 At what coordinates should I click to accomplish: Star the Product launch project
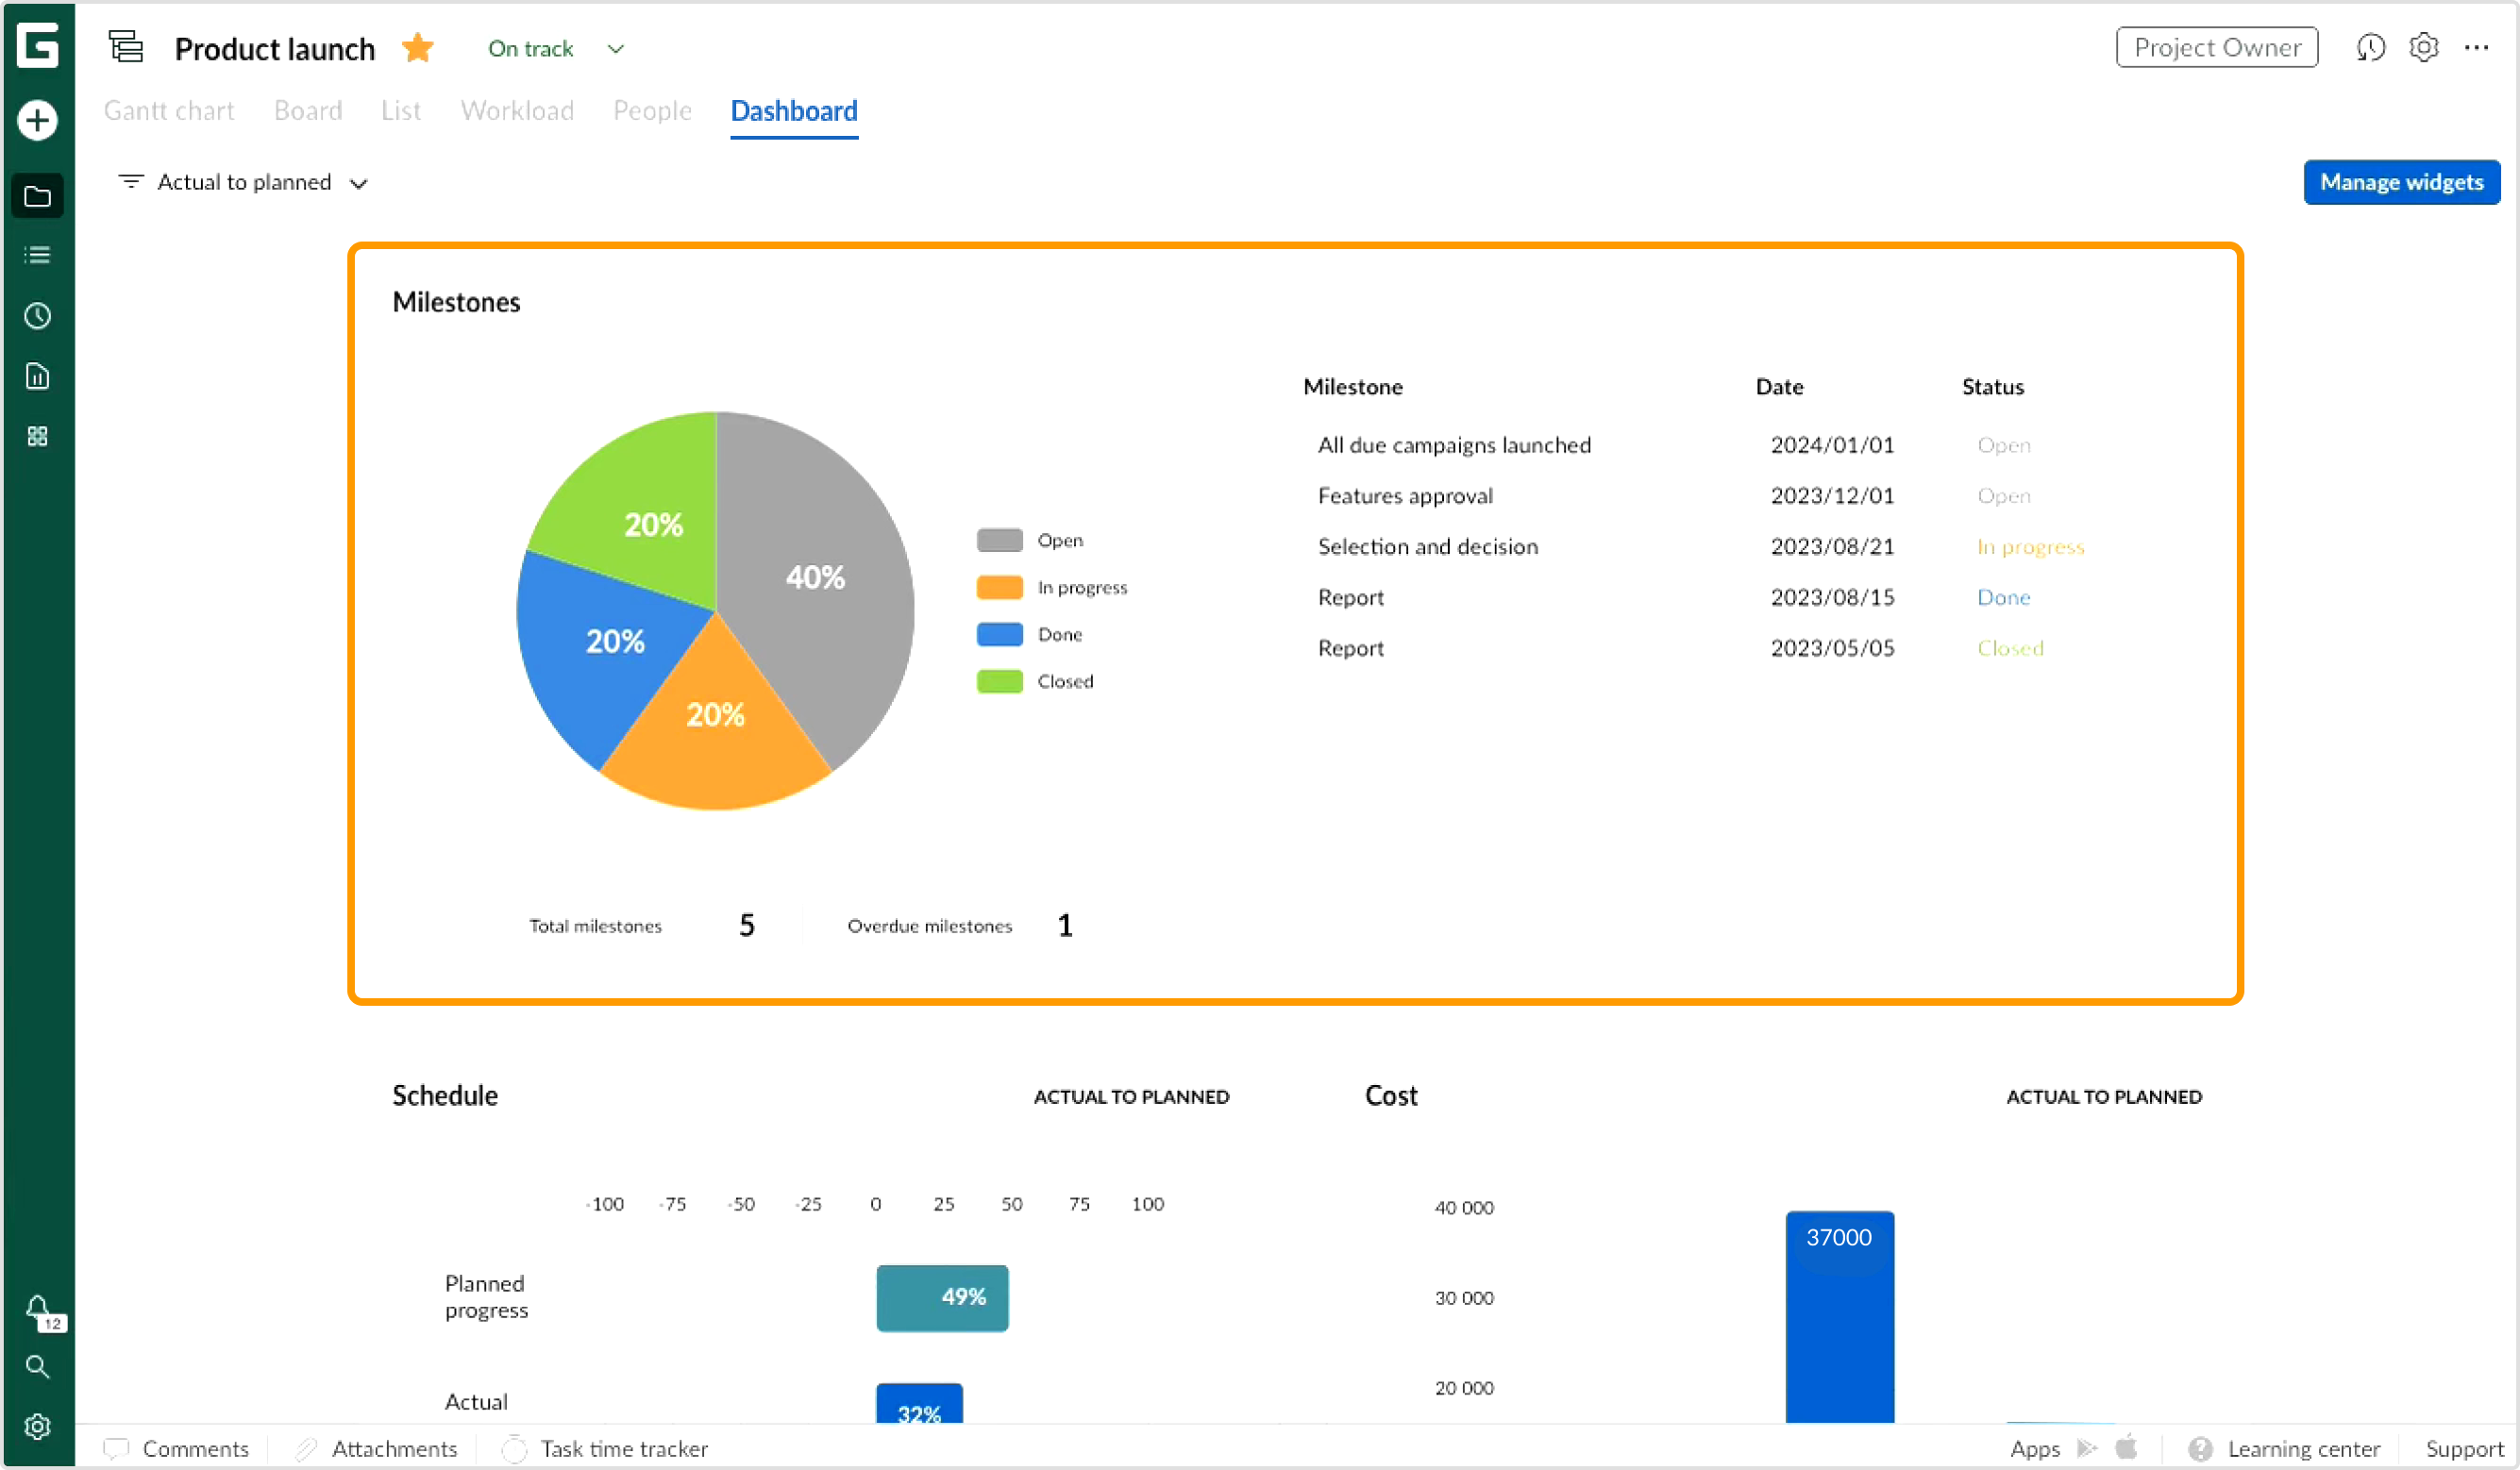pyautogui.click(x=418, y=47)
